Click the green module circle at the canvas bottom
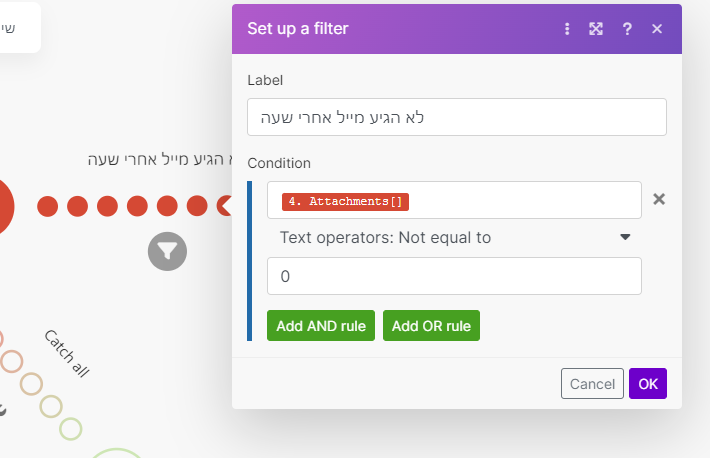 tap(118, 452)
